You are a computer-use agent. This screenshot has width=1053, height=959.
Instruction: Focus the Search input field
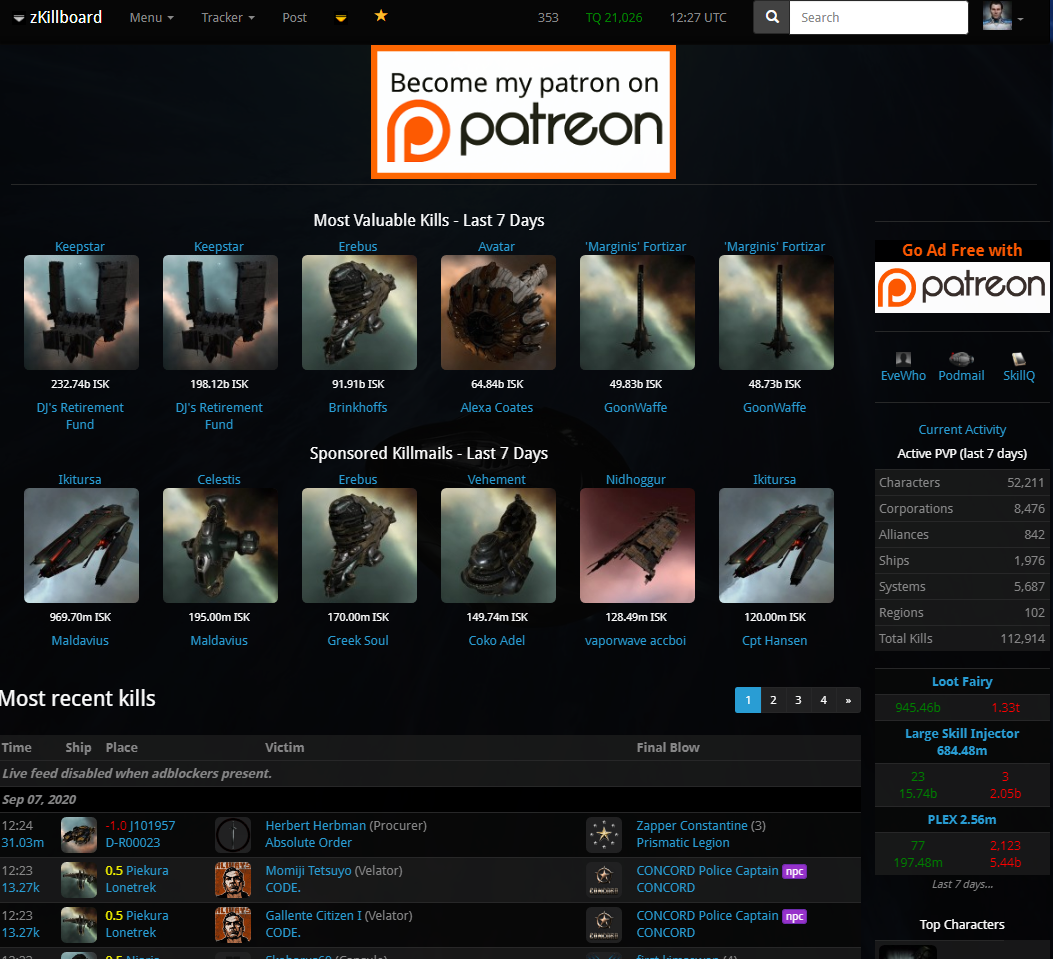pyautogui.click(x=878, y=17)
